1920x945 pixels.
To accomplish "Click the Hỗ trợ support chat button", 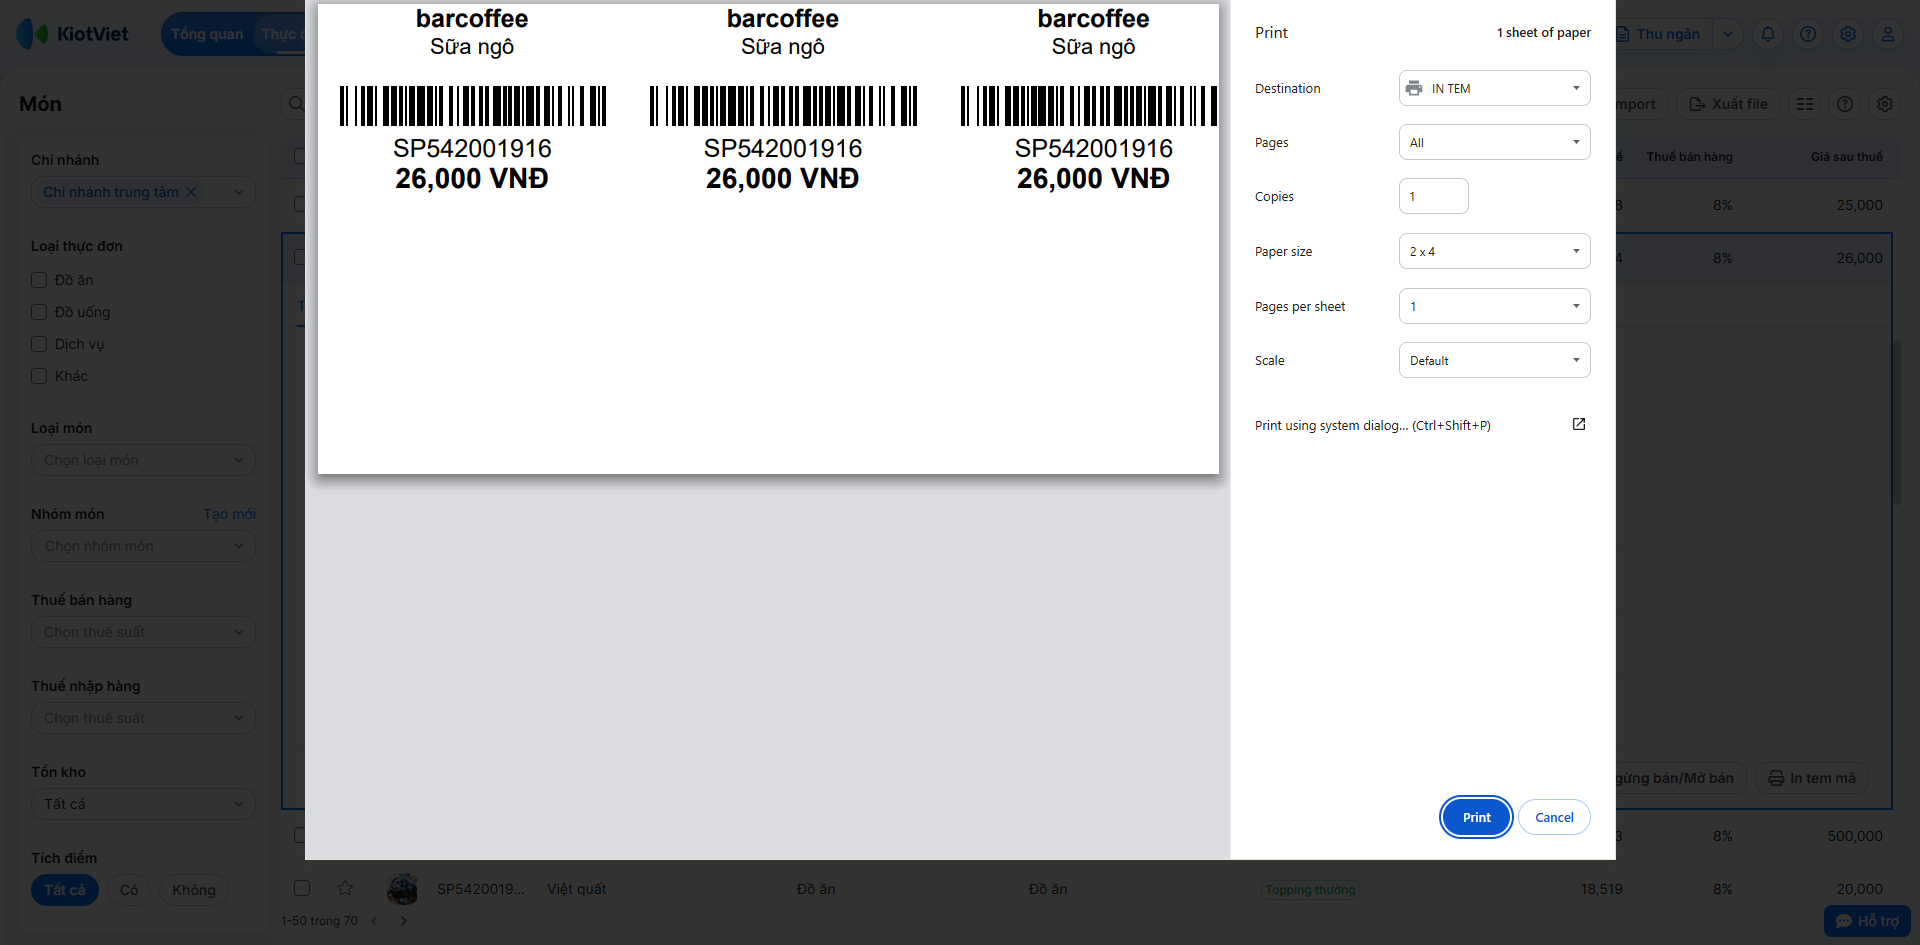I will 1867,921.
